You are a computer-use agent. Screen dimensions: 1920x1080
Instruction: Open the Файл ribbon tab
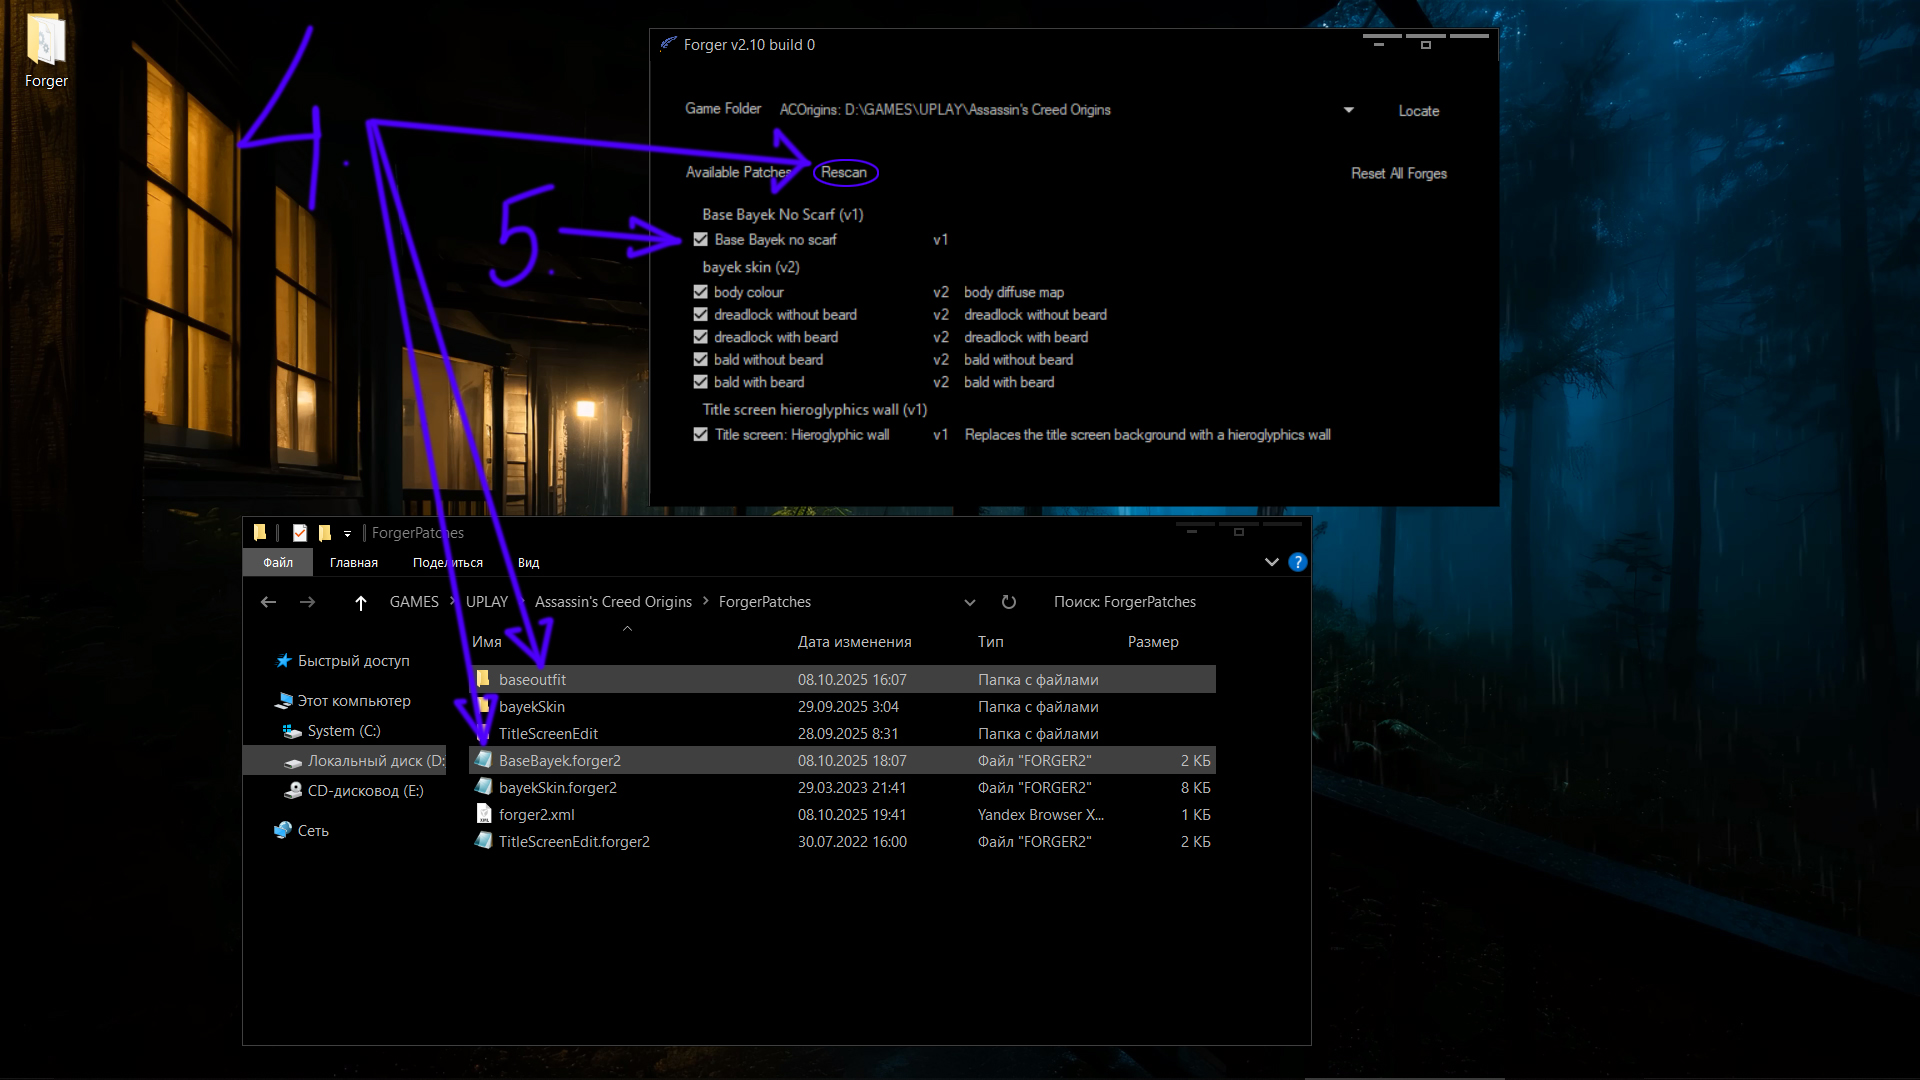click(278, 563)
